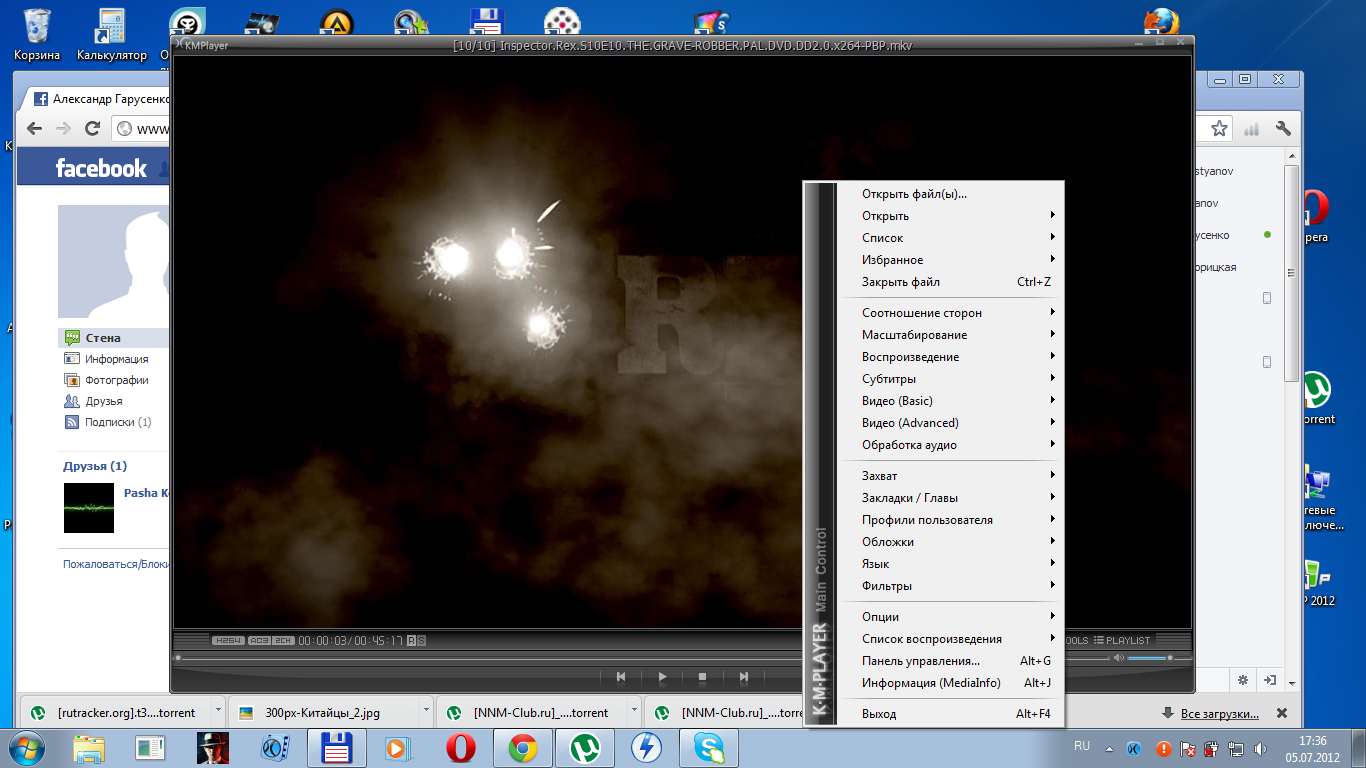
Task: Click the facebook logo
Action: tap(101, 168)
